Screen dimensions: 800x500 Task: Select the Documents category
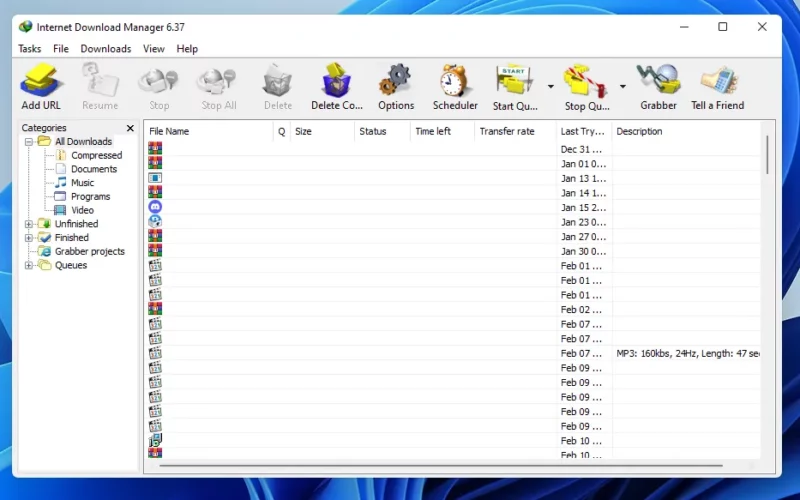point(94,169)
